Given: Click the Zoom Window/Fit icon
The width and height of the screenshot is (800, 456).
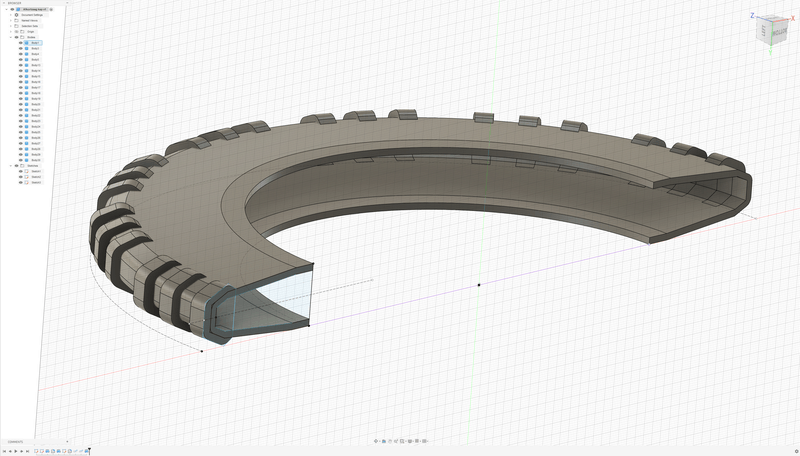Looking at the screenshot, I should click(402, 441).
